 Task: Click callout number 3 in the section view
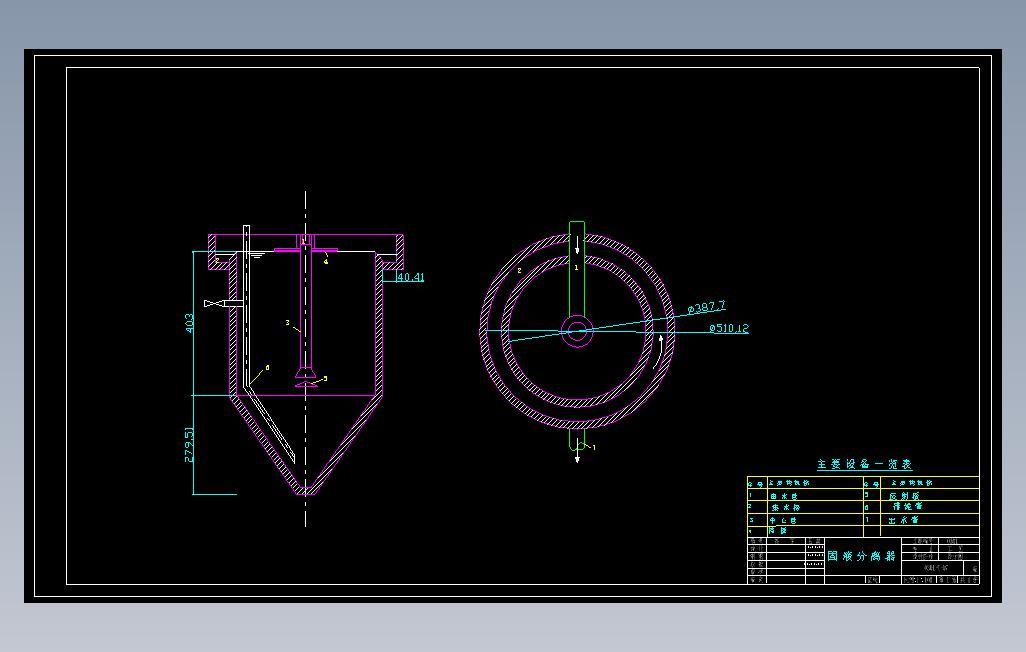[x=287, y=323]
